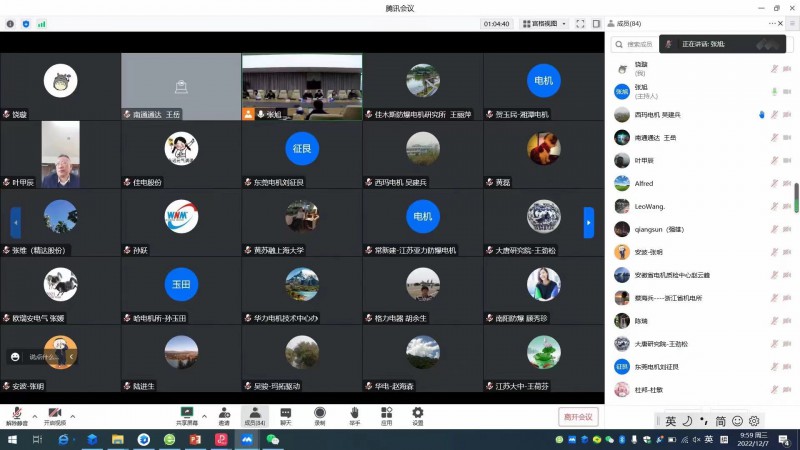Image resolution: width=800 pixels, height=450 pixels.
Task: Open share screen options arrow
Action: pos(204,416)
